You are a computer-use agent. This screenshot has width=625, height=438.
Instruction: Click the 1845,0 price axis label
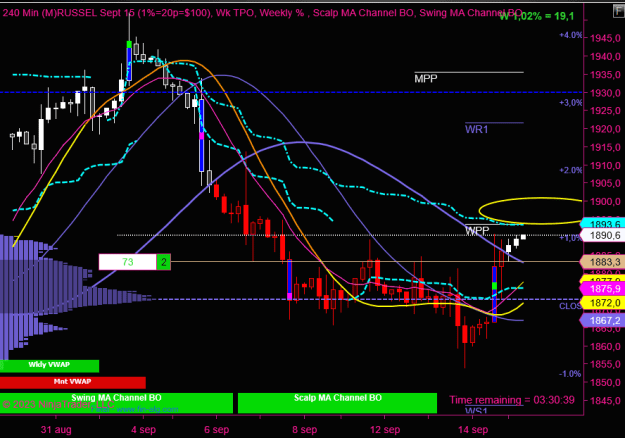pos(605,401)
